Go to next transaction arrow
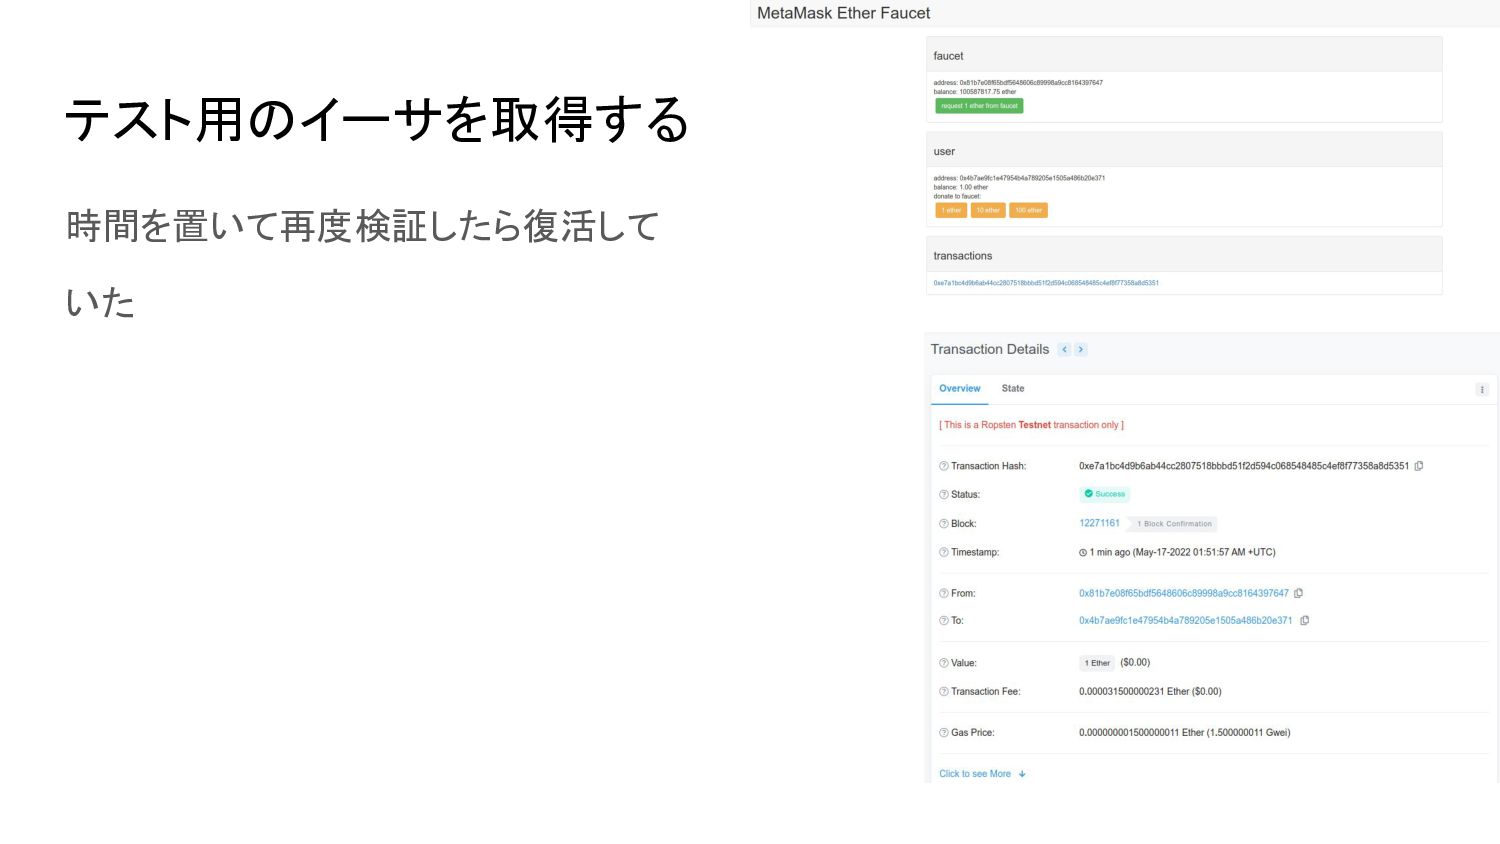This screenshot has height=844, width=1500. point(1081,349)
